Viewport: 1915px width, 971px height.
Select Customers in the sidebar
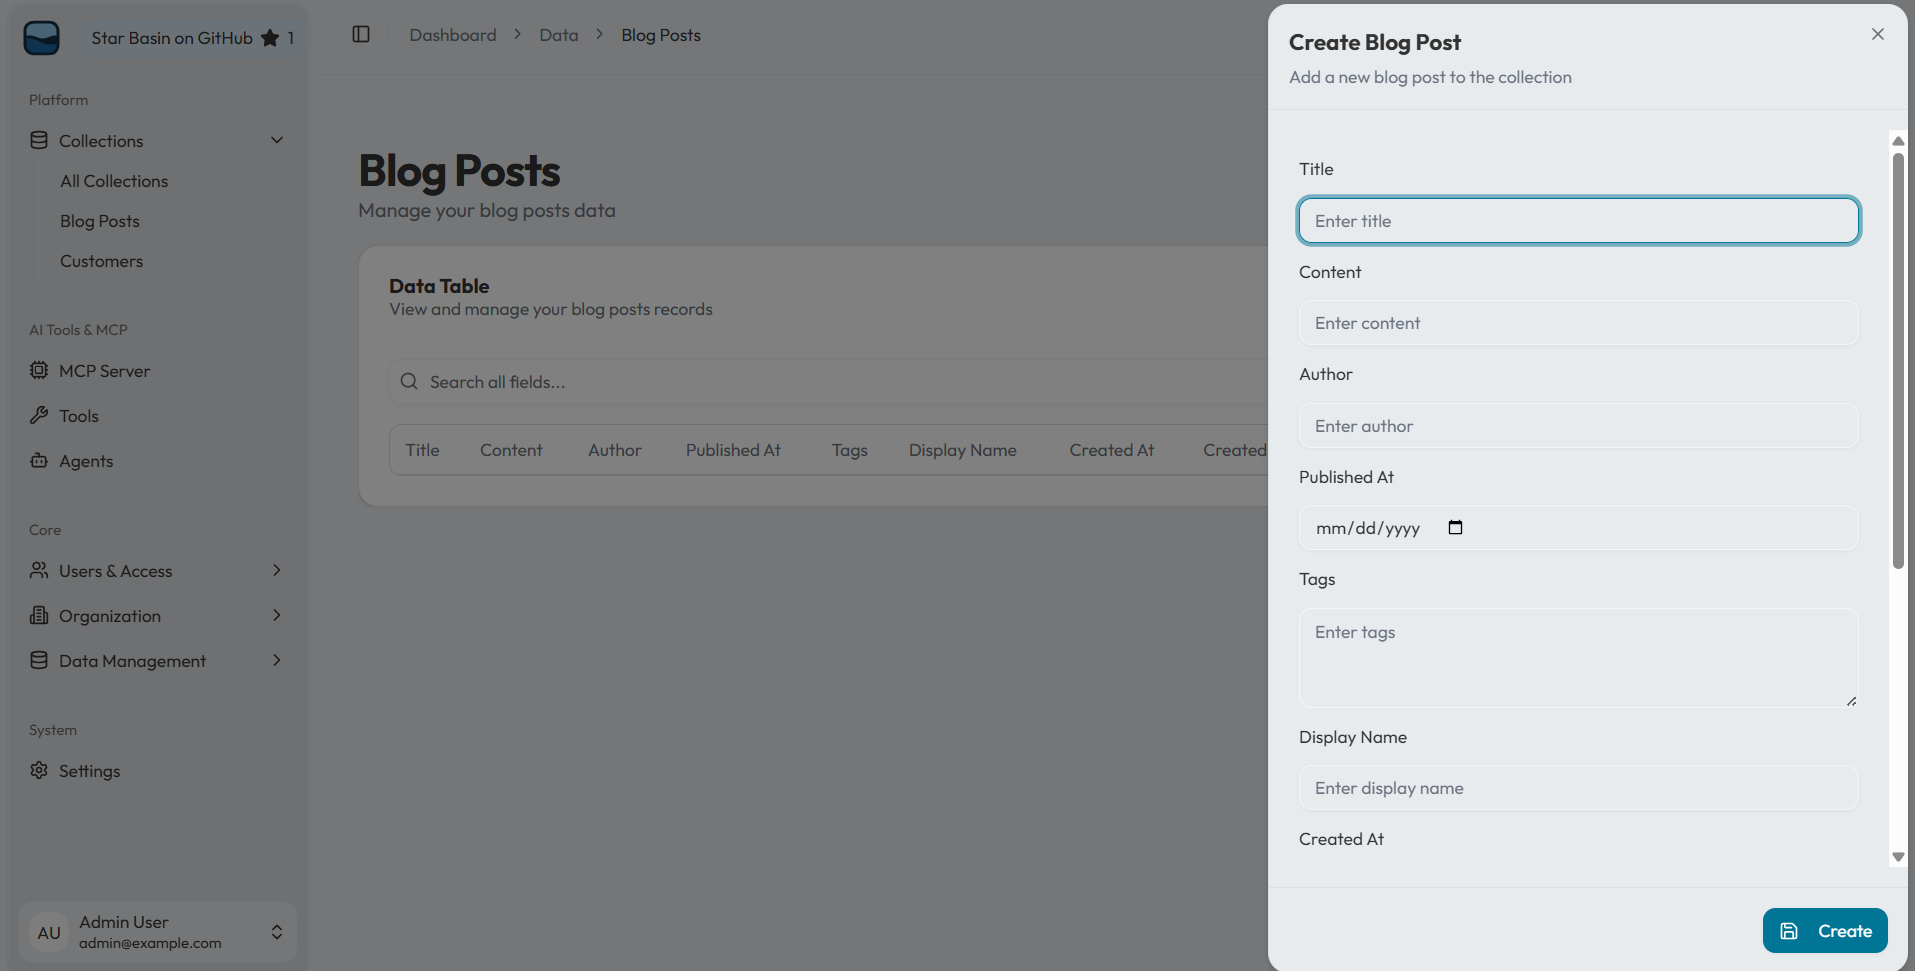point(101,261)
